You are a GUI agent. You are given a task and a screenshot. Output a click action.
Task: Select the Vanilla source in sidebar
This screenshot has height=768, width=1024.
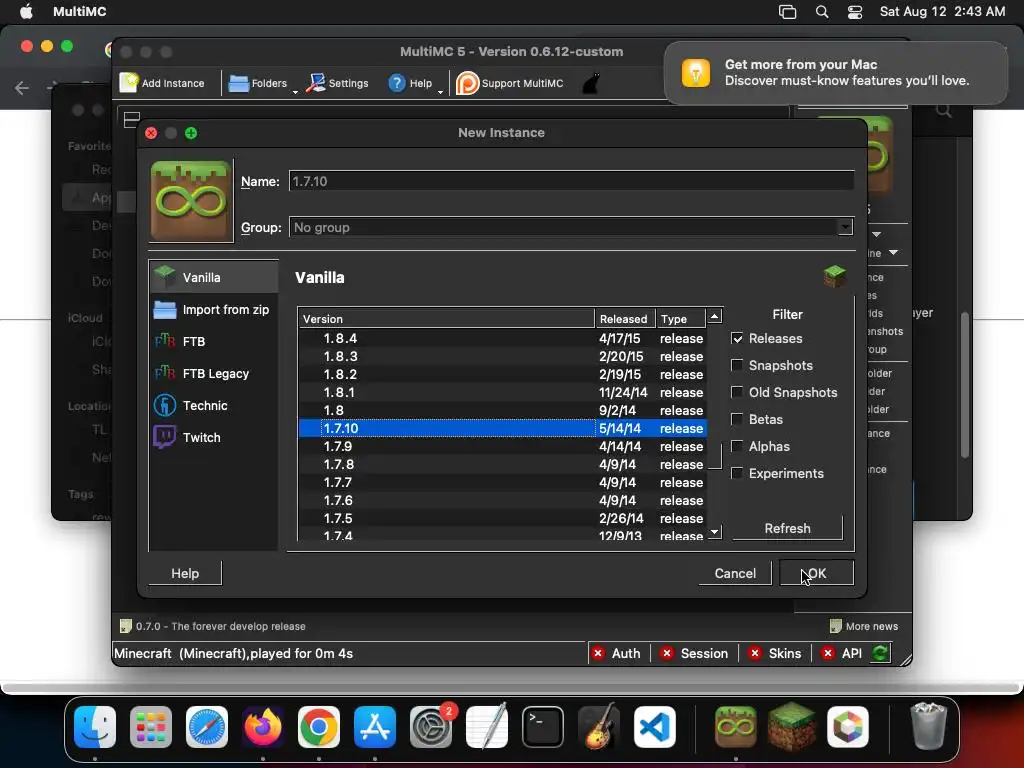[x=214, y=277]
